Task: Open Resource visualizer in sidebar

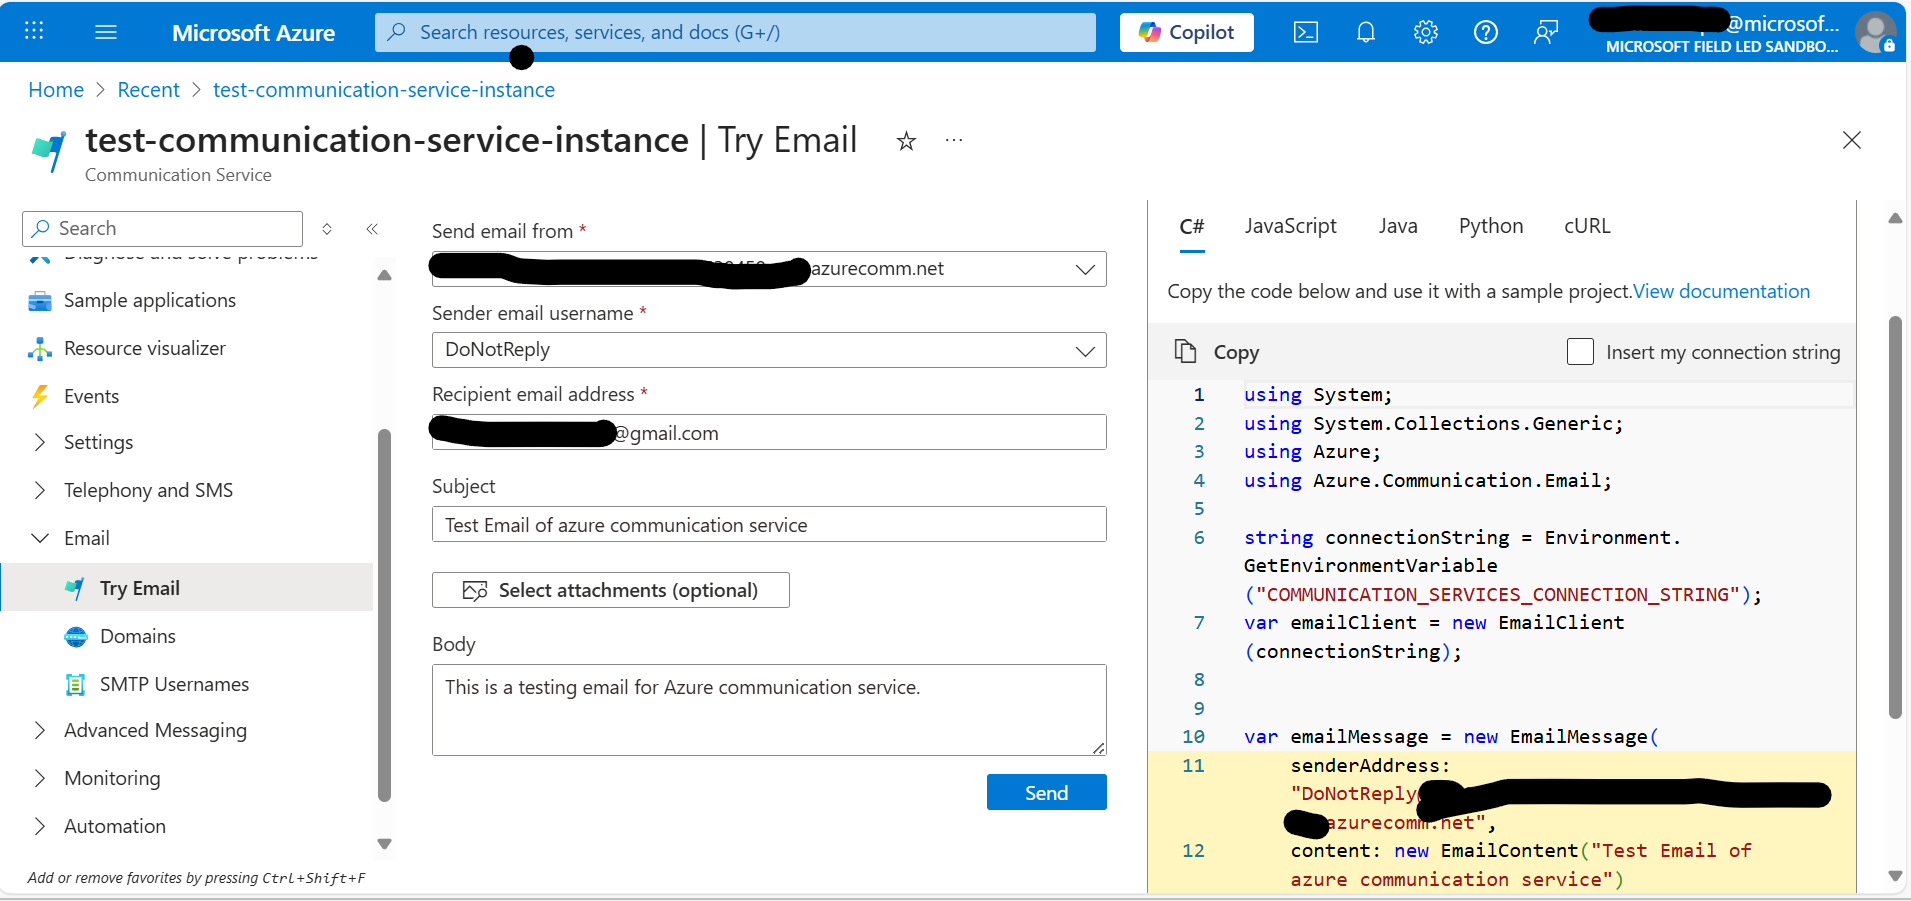Action: [x=145, y=348]
